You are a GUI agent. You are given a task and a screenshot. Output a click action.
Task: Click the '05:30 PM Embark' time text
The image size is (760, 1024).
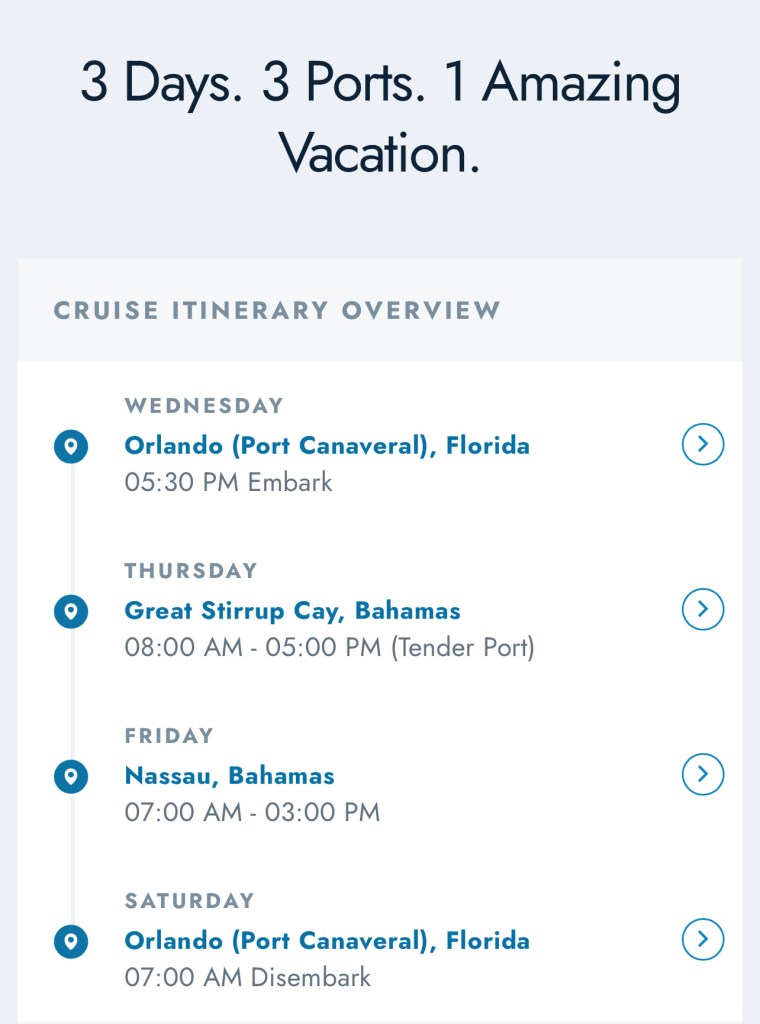[228, 483]
